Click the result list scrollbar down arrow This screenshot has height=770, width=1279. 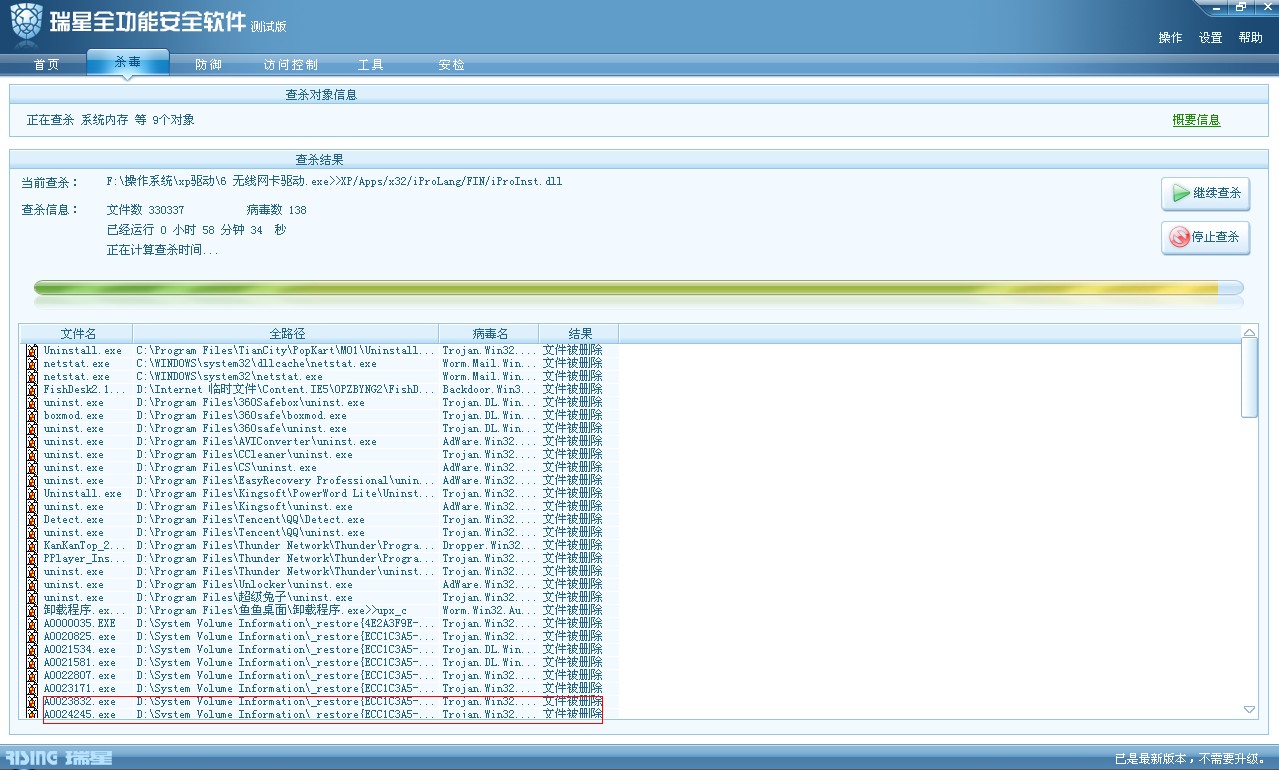click(1250, 709)
